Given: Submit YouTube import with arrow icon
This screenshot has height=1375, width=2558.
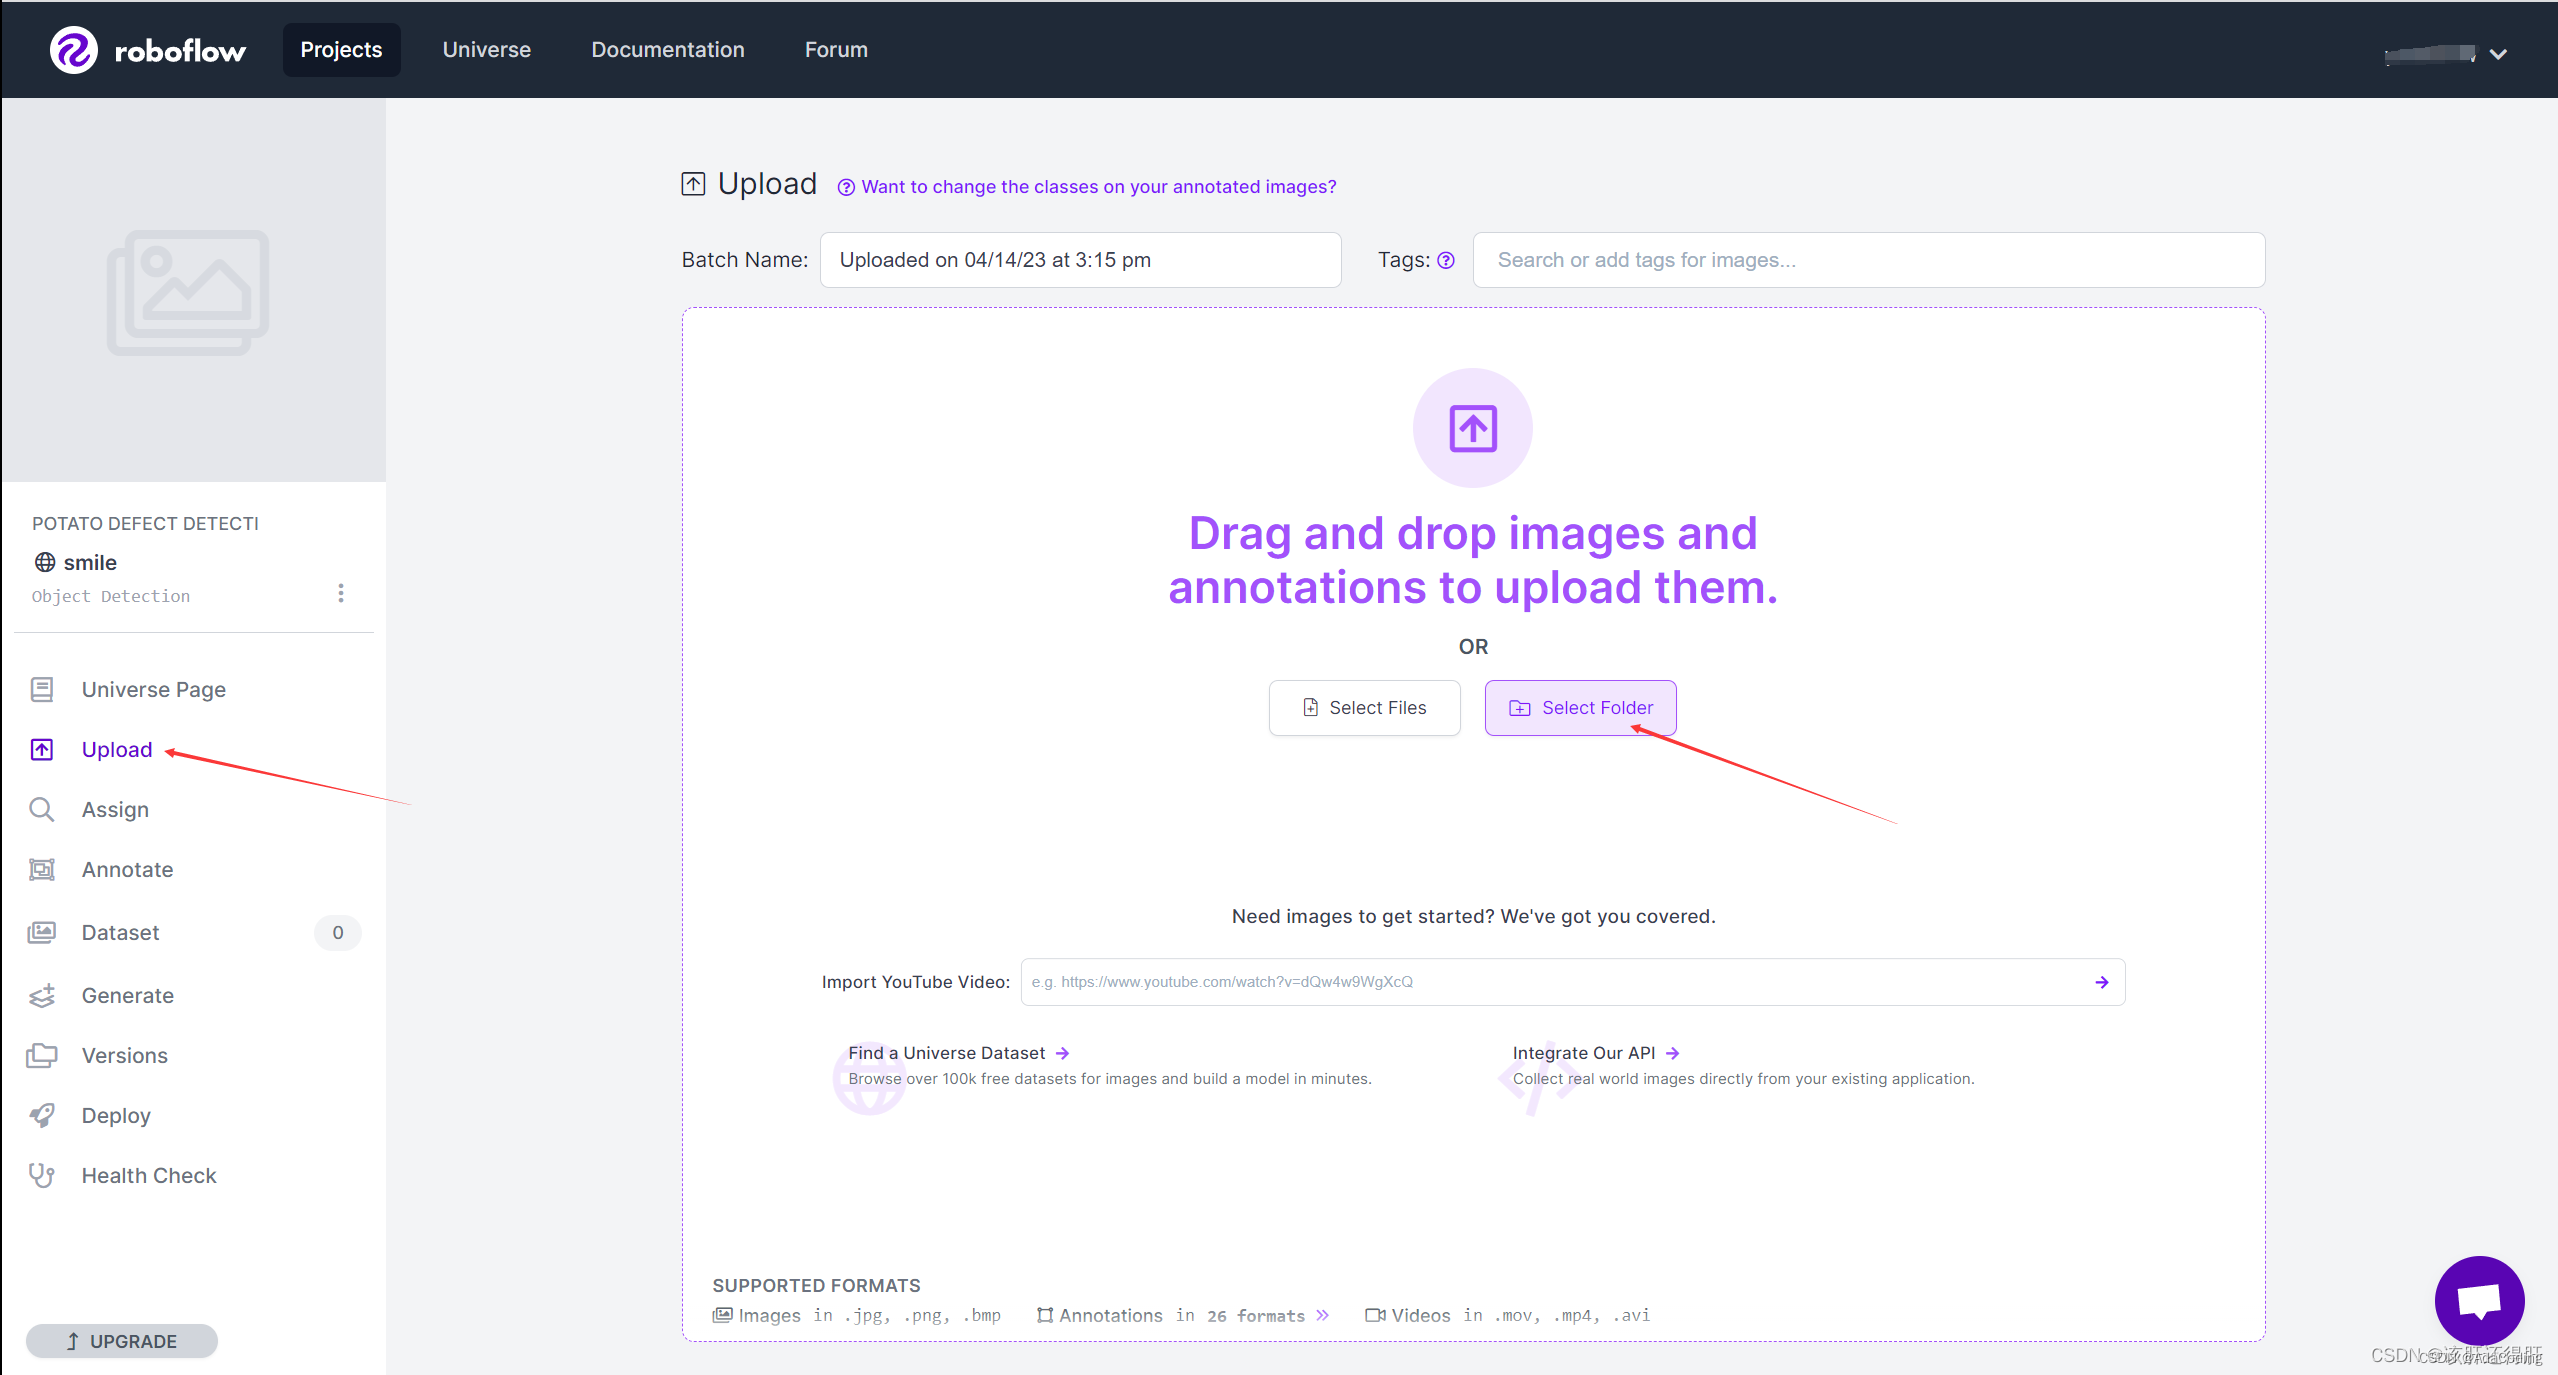Looking at the screenshot, I should pyautogui.click(x=2101, y=982).
